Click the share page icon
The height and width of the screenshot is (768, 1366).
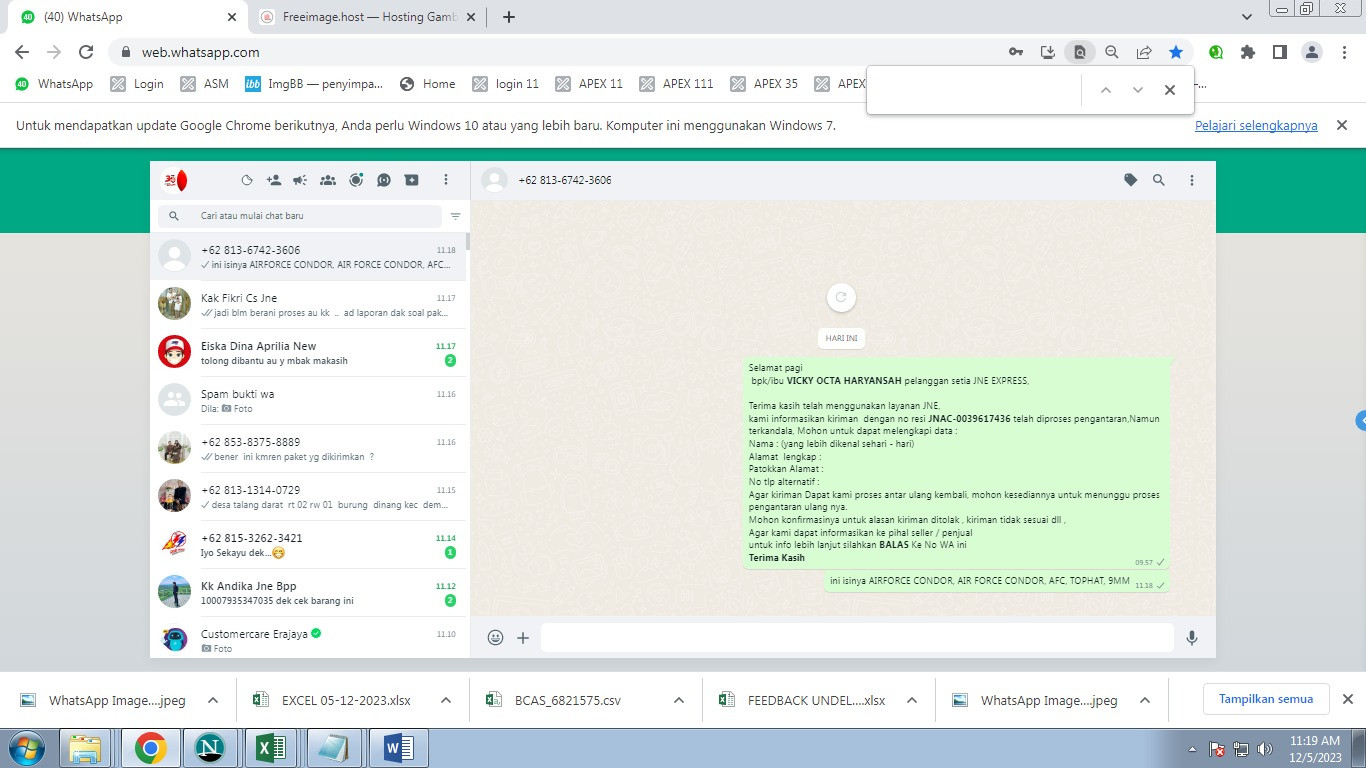click(x=1144, y=52)
